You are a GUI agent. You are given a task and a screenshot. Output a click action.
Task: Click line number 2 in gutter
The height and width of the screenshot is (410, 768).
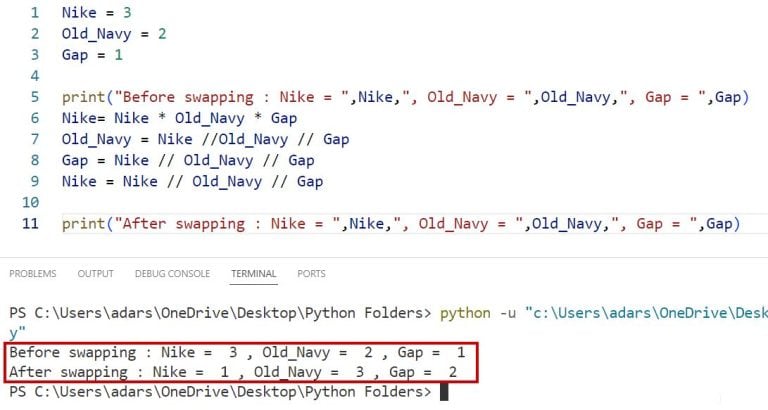tap(35, 34)
